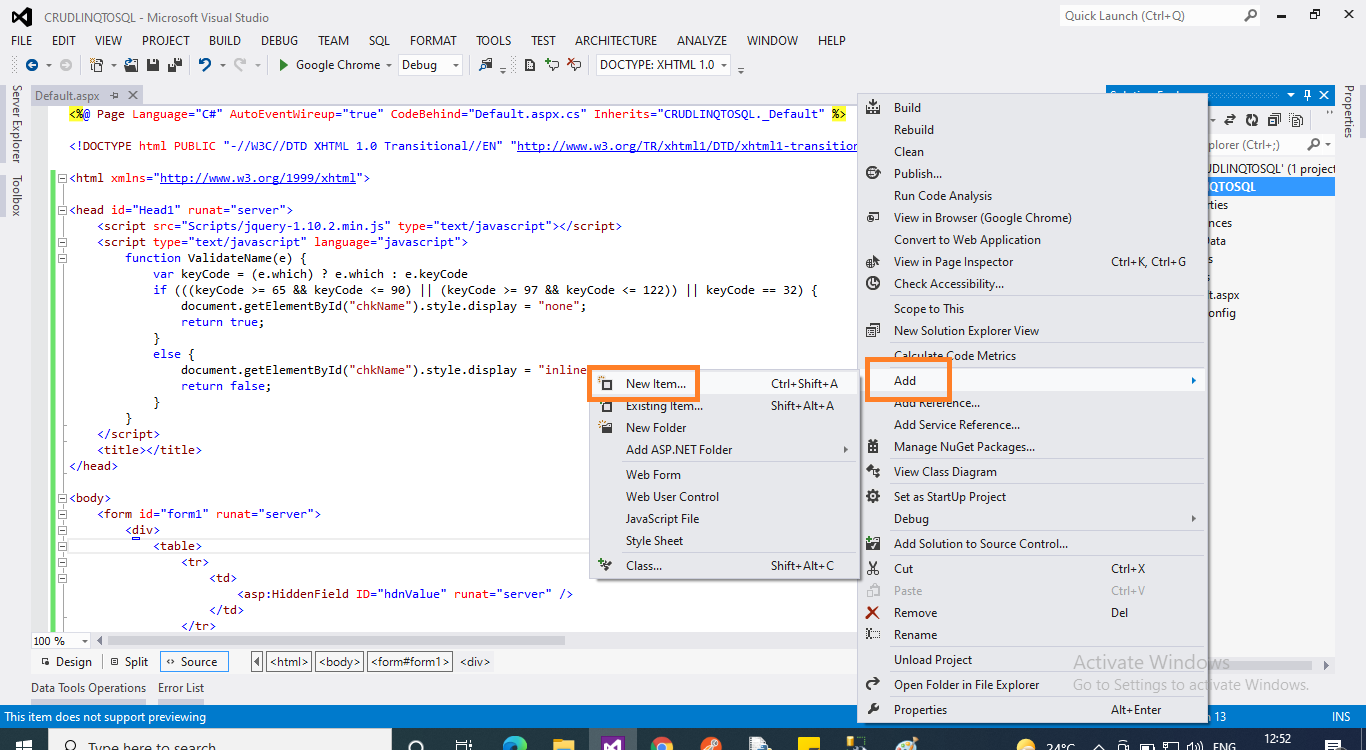Screen dimensions: 1366x750
Task: Click the search magnifier in Solution Explorer
Action: point(1313,145)
